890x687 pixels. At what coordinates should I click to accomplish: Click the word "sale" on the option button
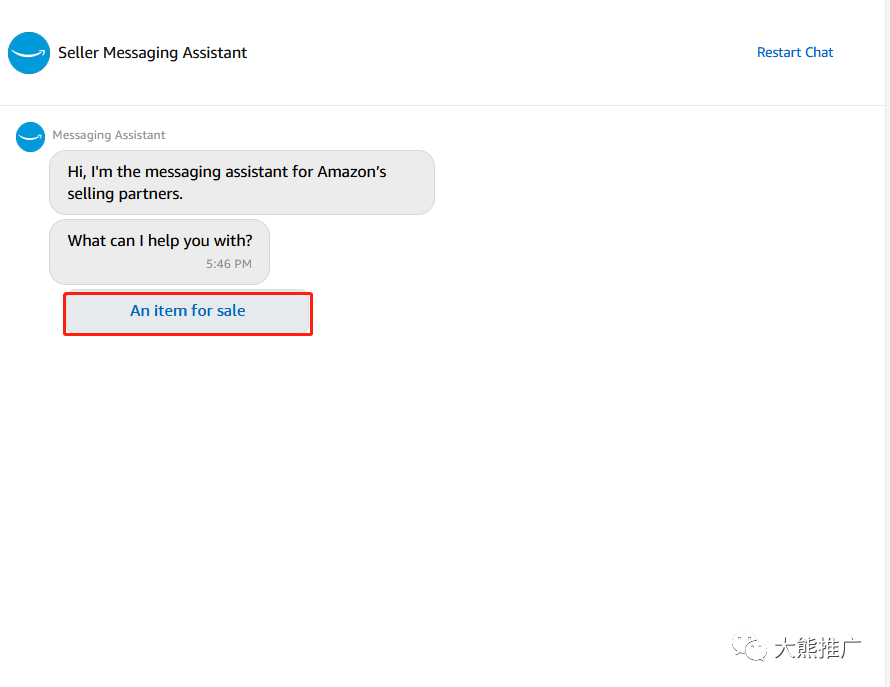click(x=231, y=311)
